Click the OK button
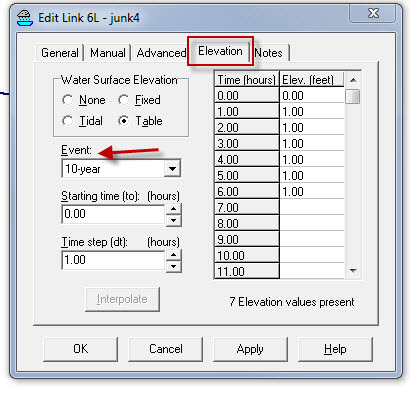Image resolution: width=413 pixels, height=397 pixels. click(81, 349)
